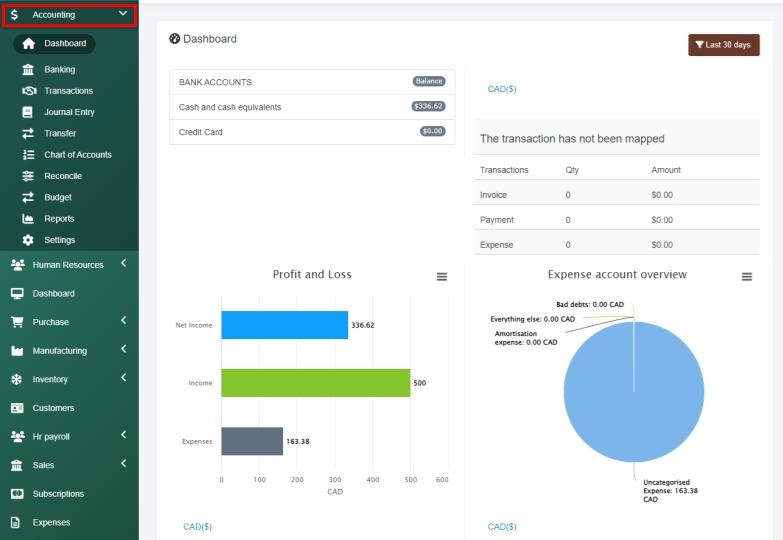Click the Chart of Accounts list icon
Screen dimensions: 783x540
pyautogui.click(x=28, y=155)
